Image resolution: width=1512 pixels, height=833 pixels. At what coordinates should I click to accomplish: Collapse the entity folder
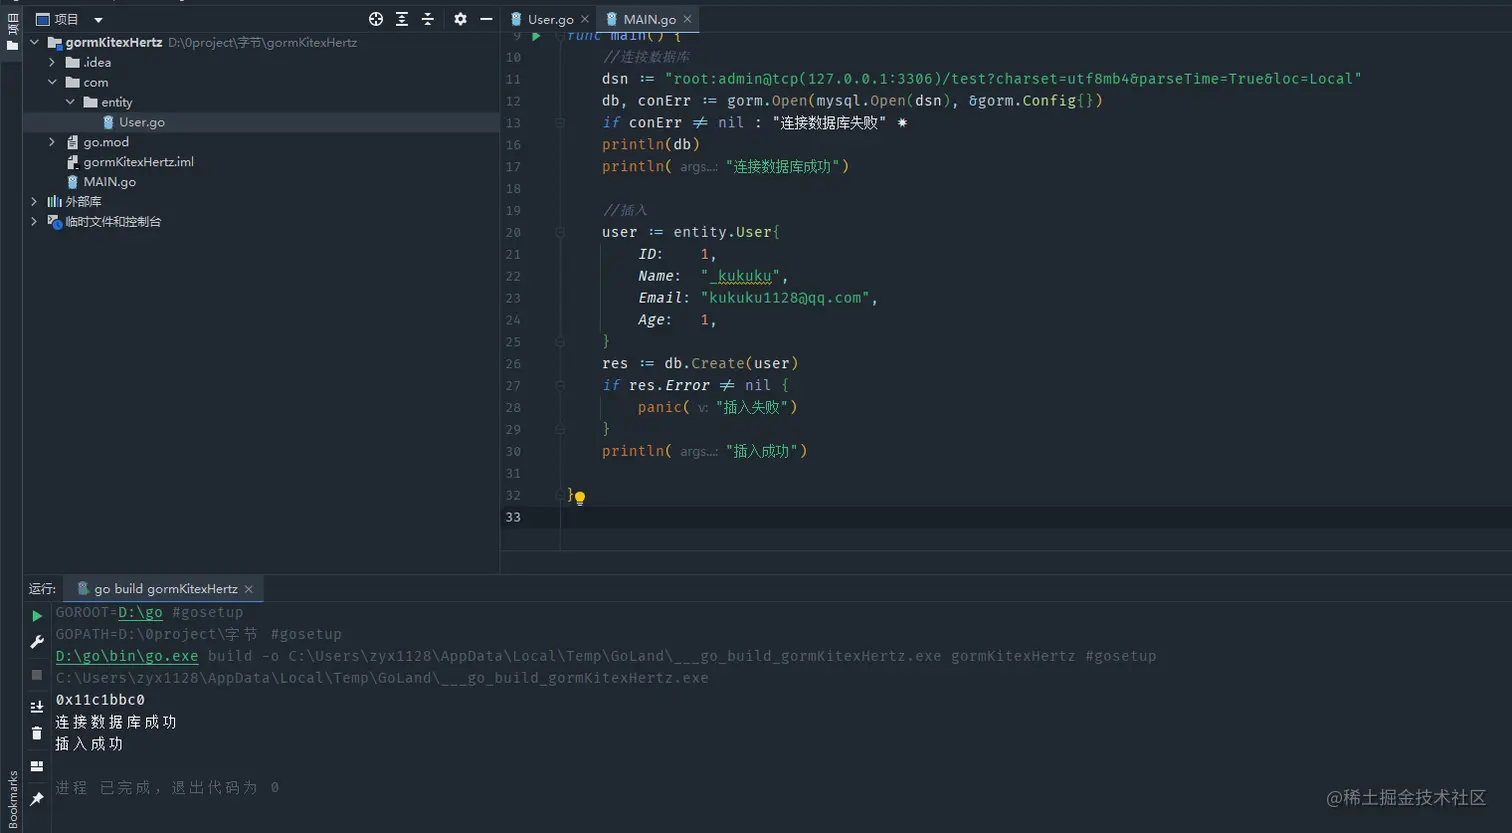(70, 102)
